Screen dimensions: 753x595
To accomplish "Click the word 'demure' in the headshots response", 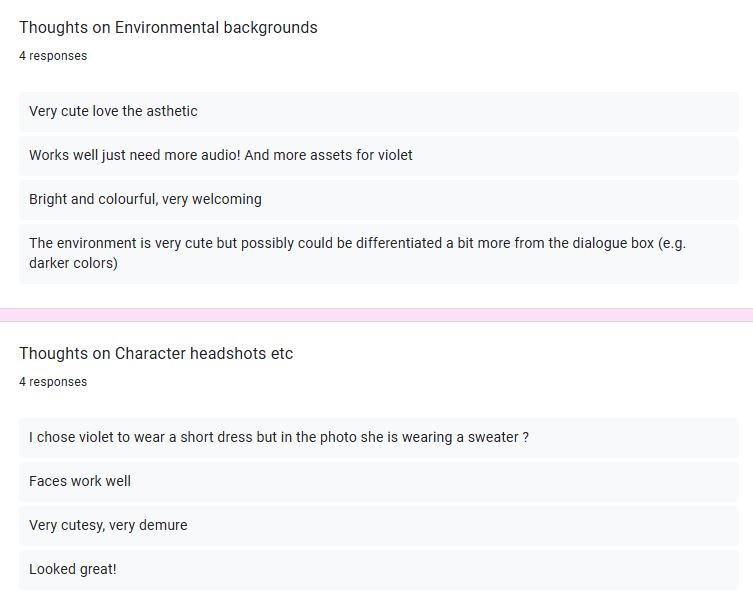I will [163, 525].
